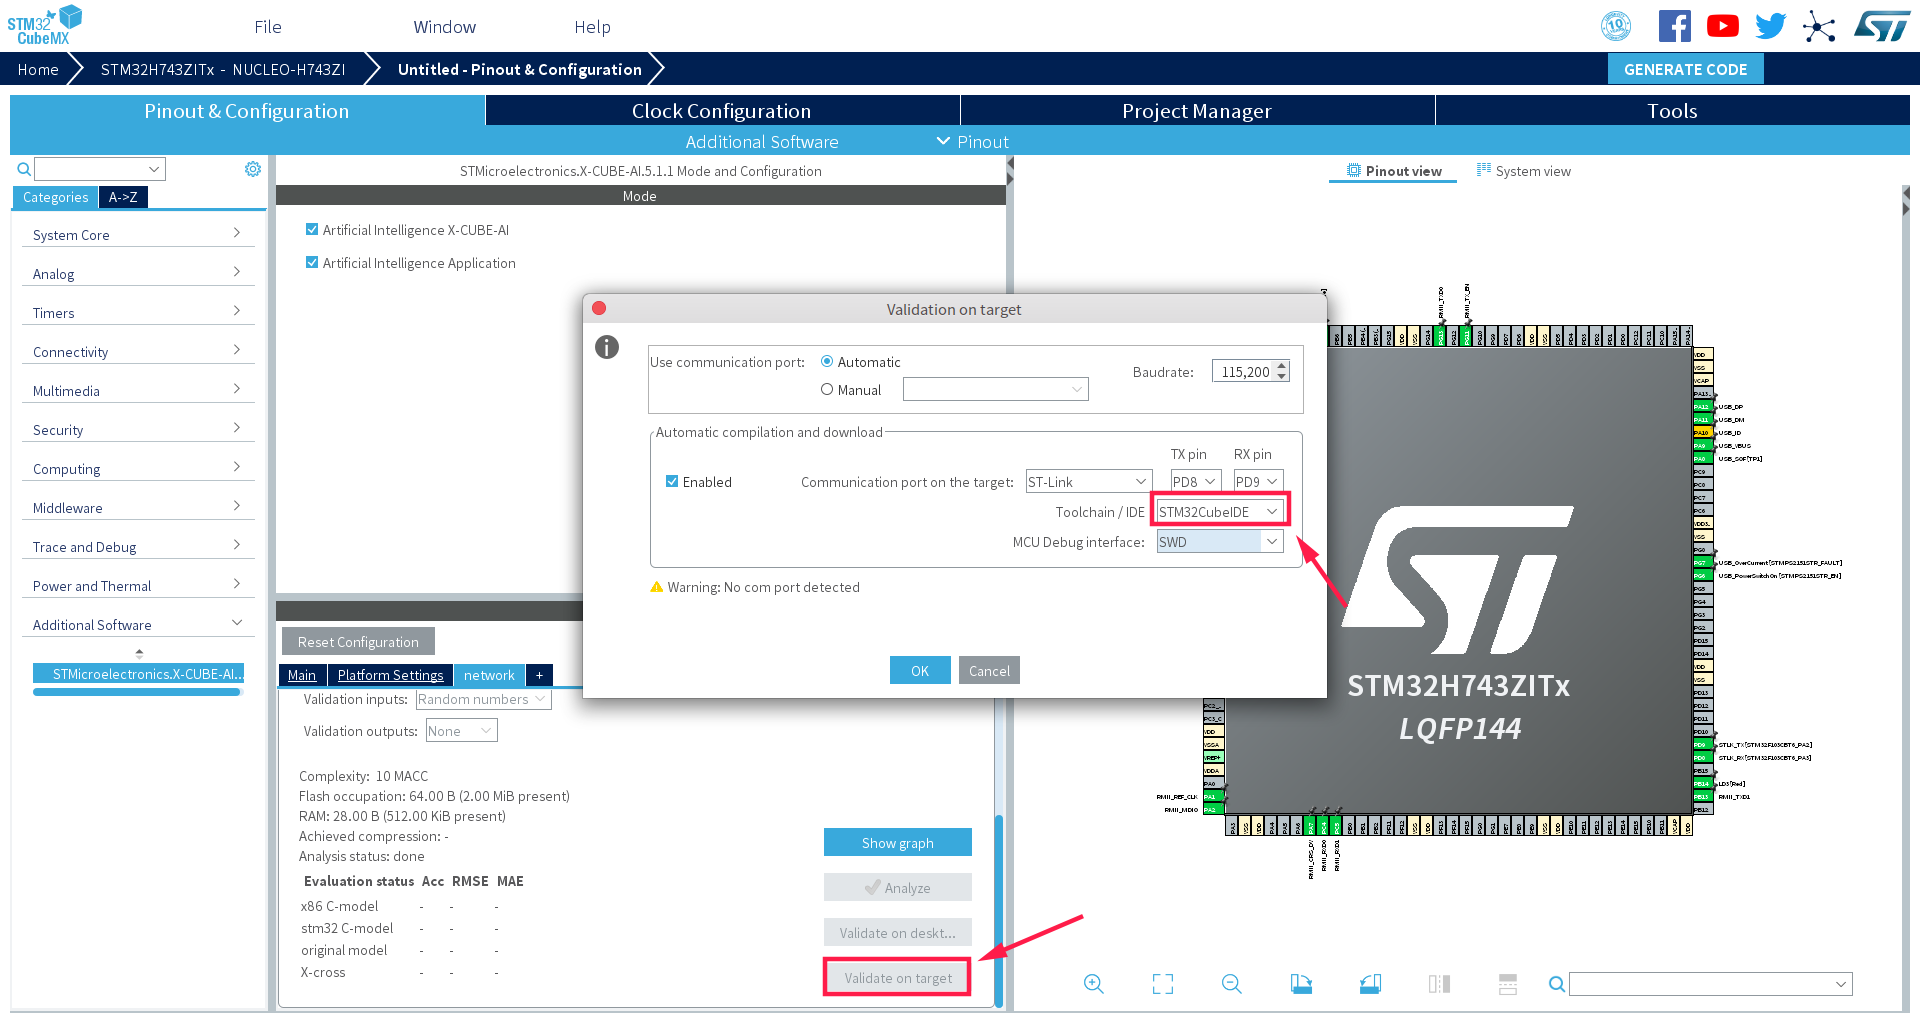Open the Platform Settings tab
Screen dimensions: 1920x1023
[390, 675]
